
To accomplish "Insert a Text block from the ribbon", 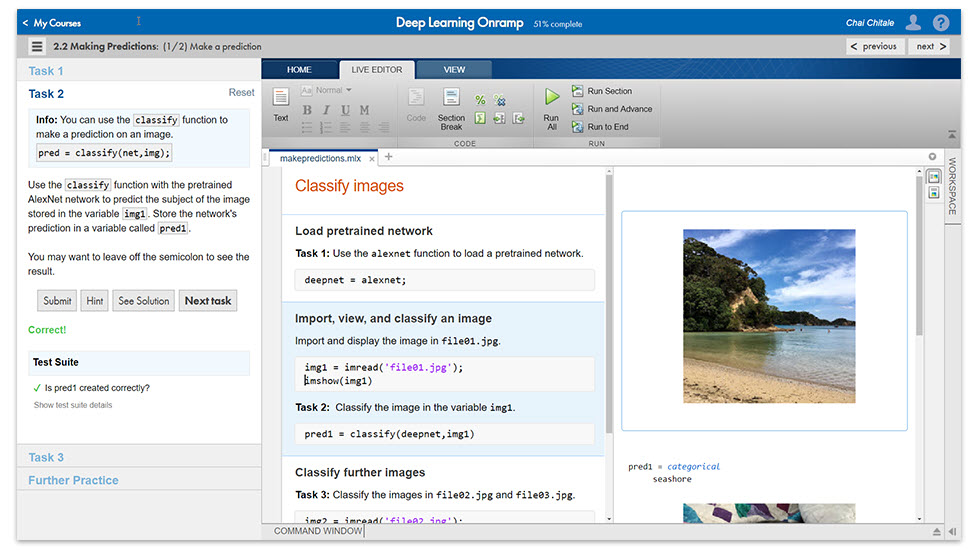I will (x=281, y=105).
